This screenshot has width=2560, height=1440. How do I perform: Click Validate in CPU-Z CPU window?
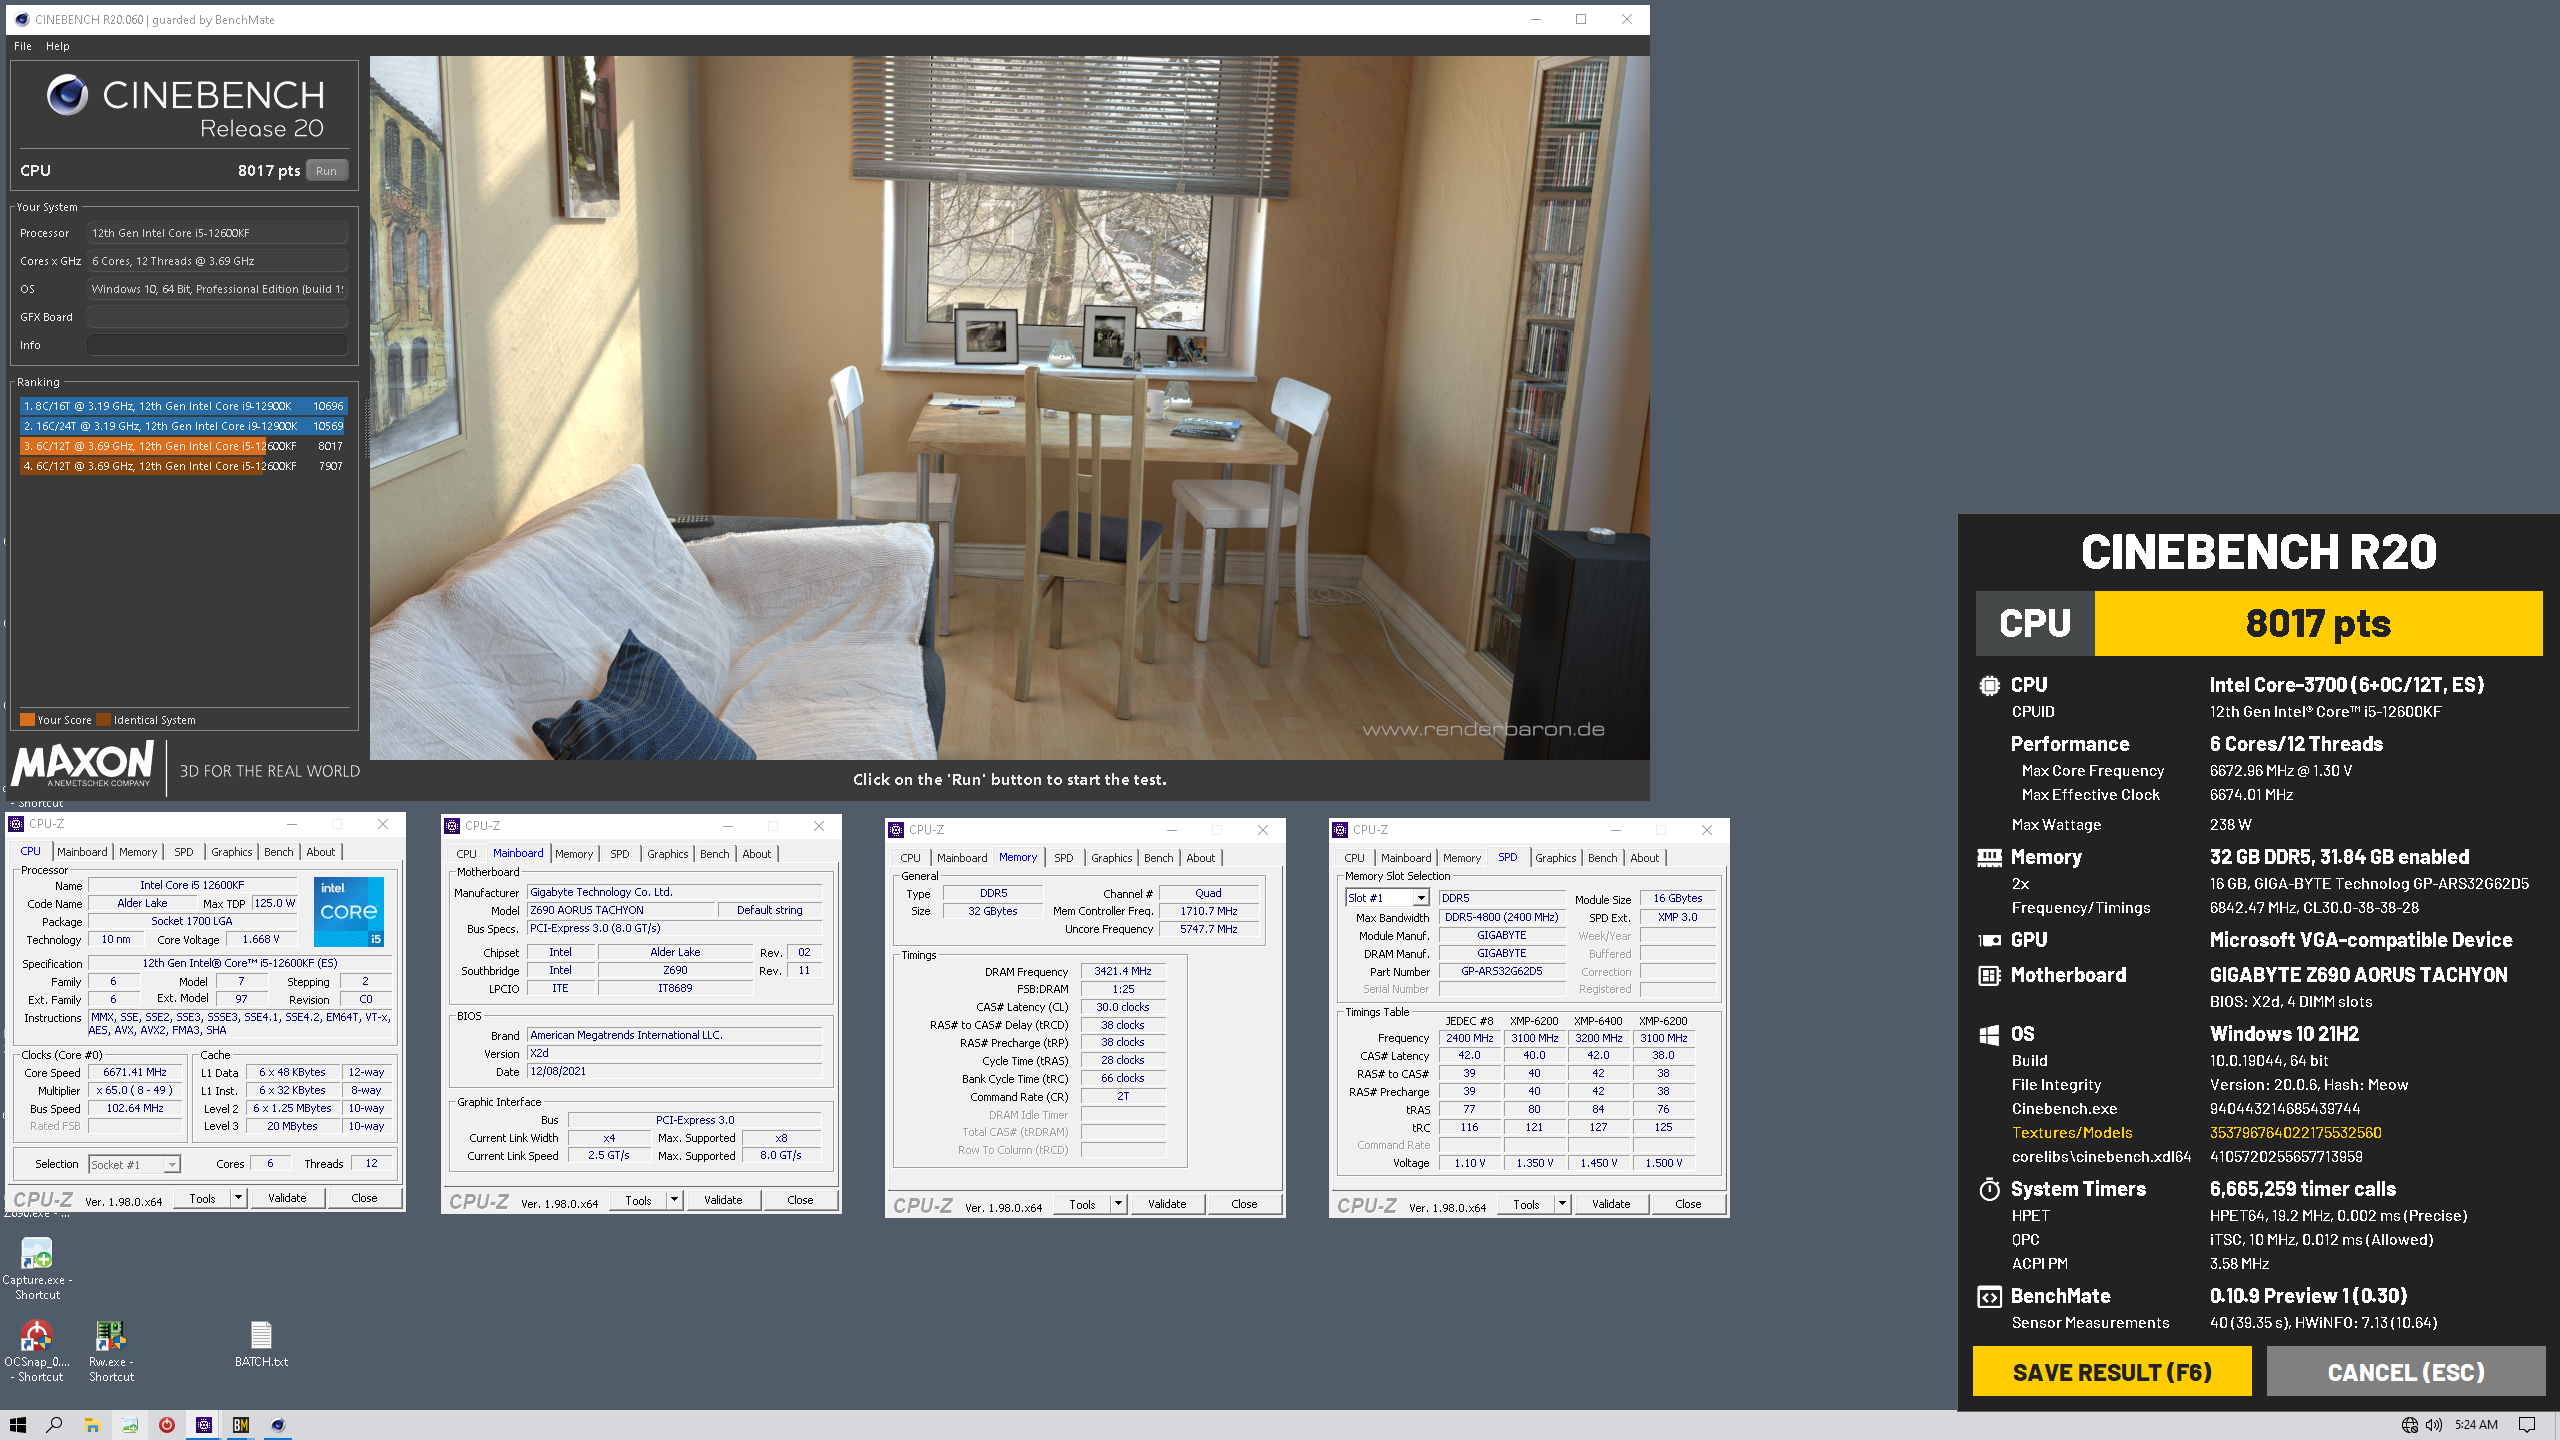pos(287,1198)
